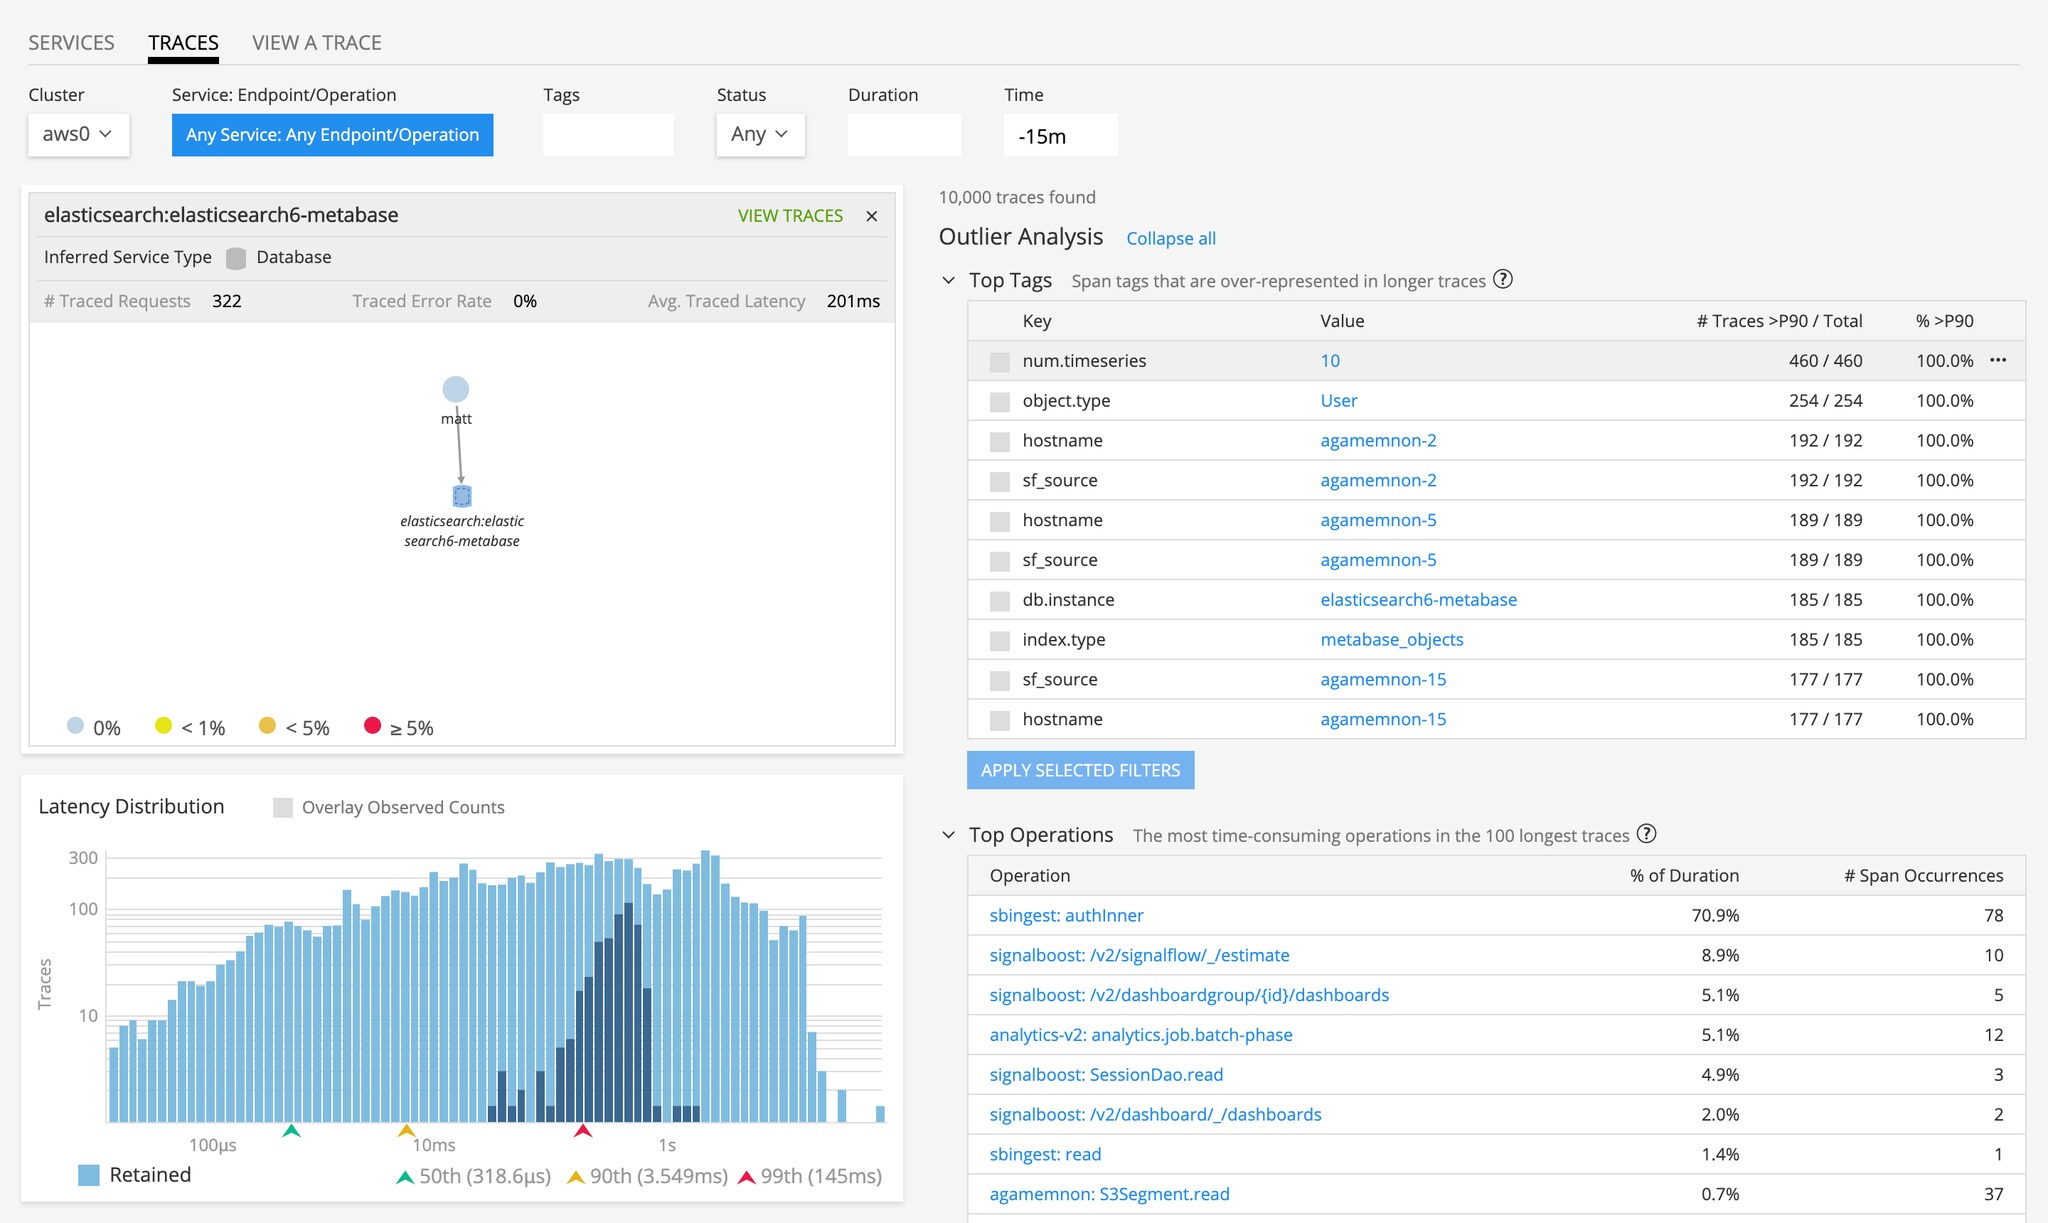Click the < 5% error legend dot

pos(267,725)
